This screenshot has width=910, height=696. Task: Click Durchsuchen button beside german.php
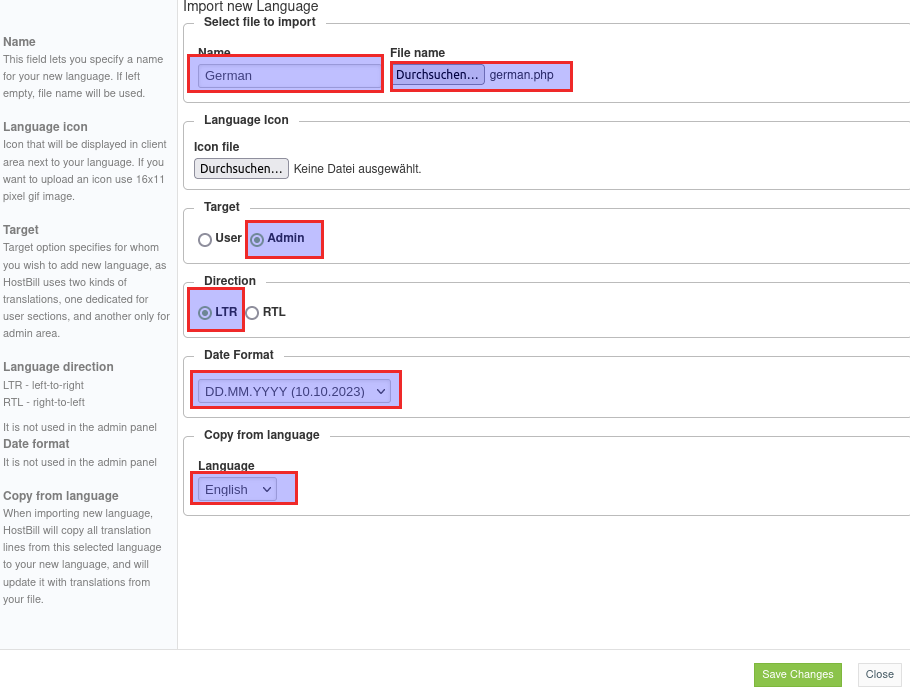(x=439, y=75)
